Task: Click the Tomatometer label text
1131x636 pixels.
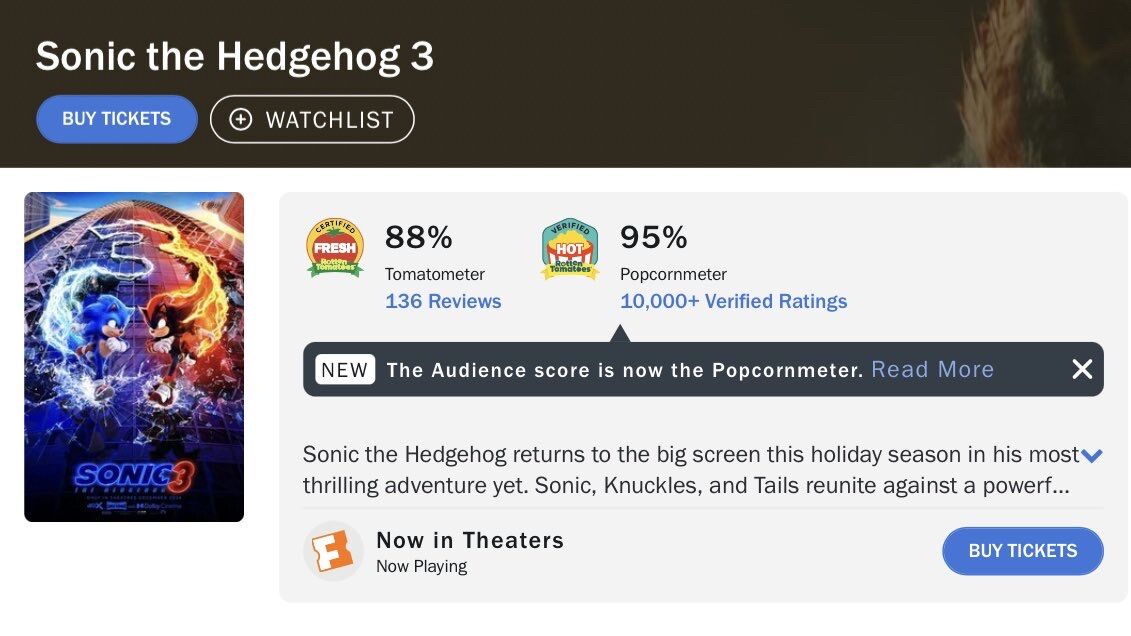Action: tap(435, 274)
